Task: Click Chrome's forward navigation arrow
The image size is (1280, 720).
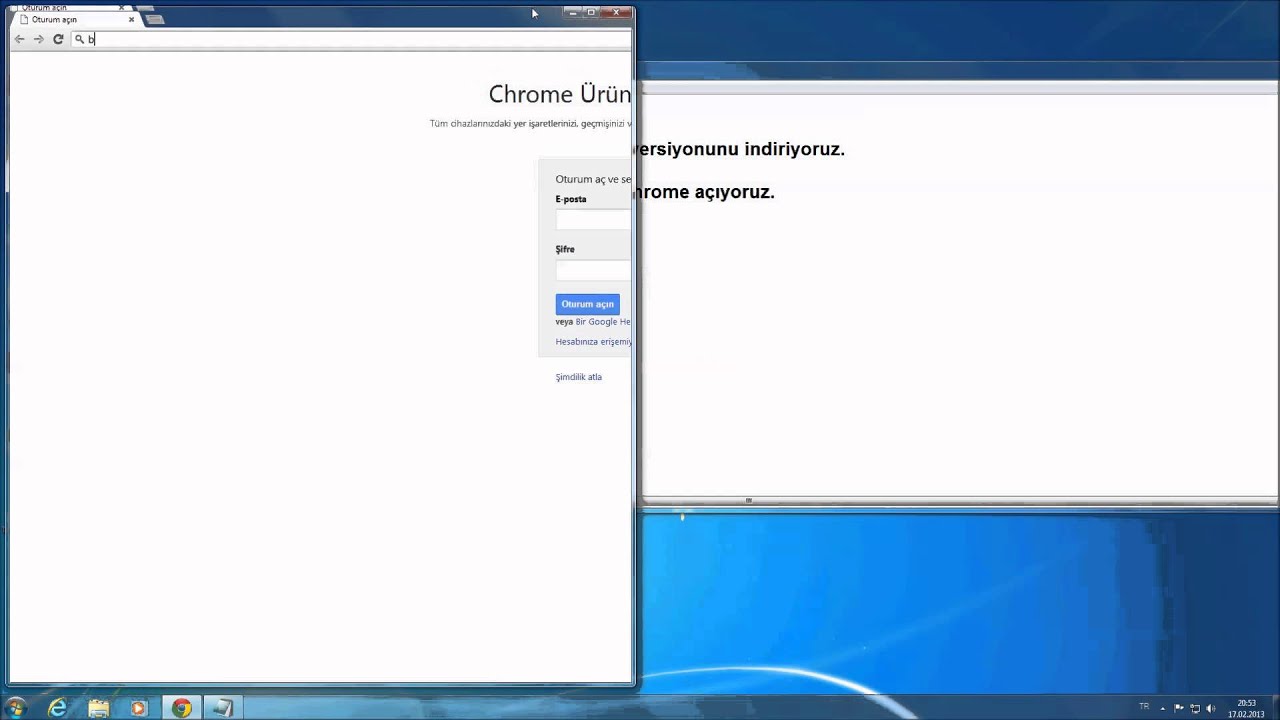Action: (x=39, y=39)
